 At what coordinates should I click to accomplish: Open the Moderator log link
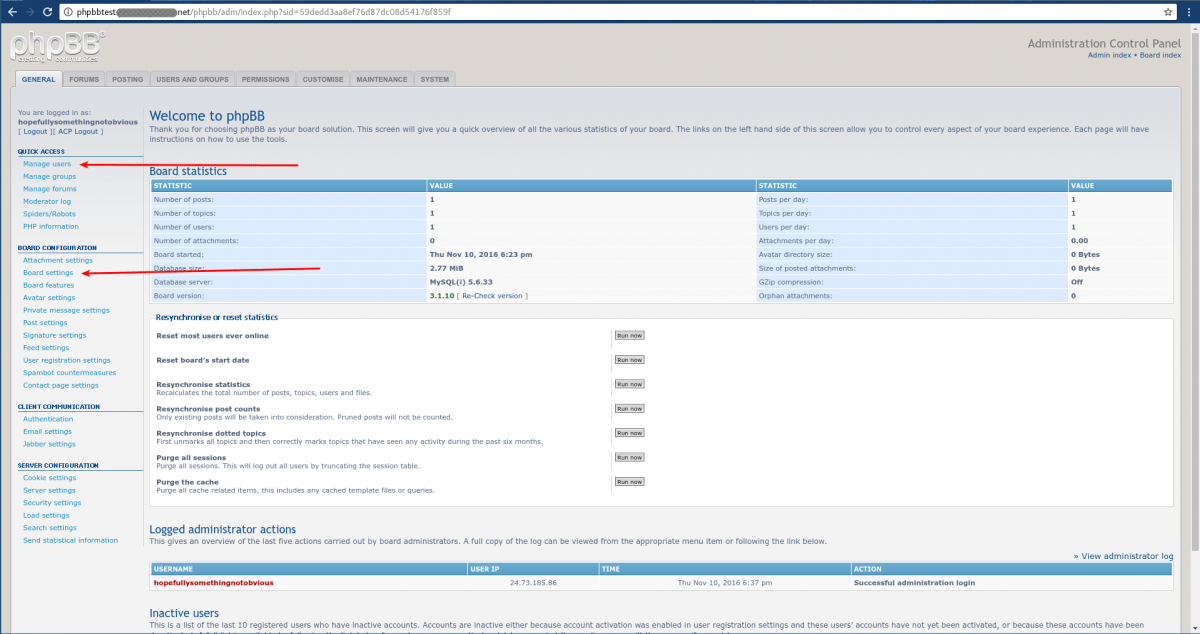[47, 201]
